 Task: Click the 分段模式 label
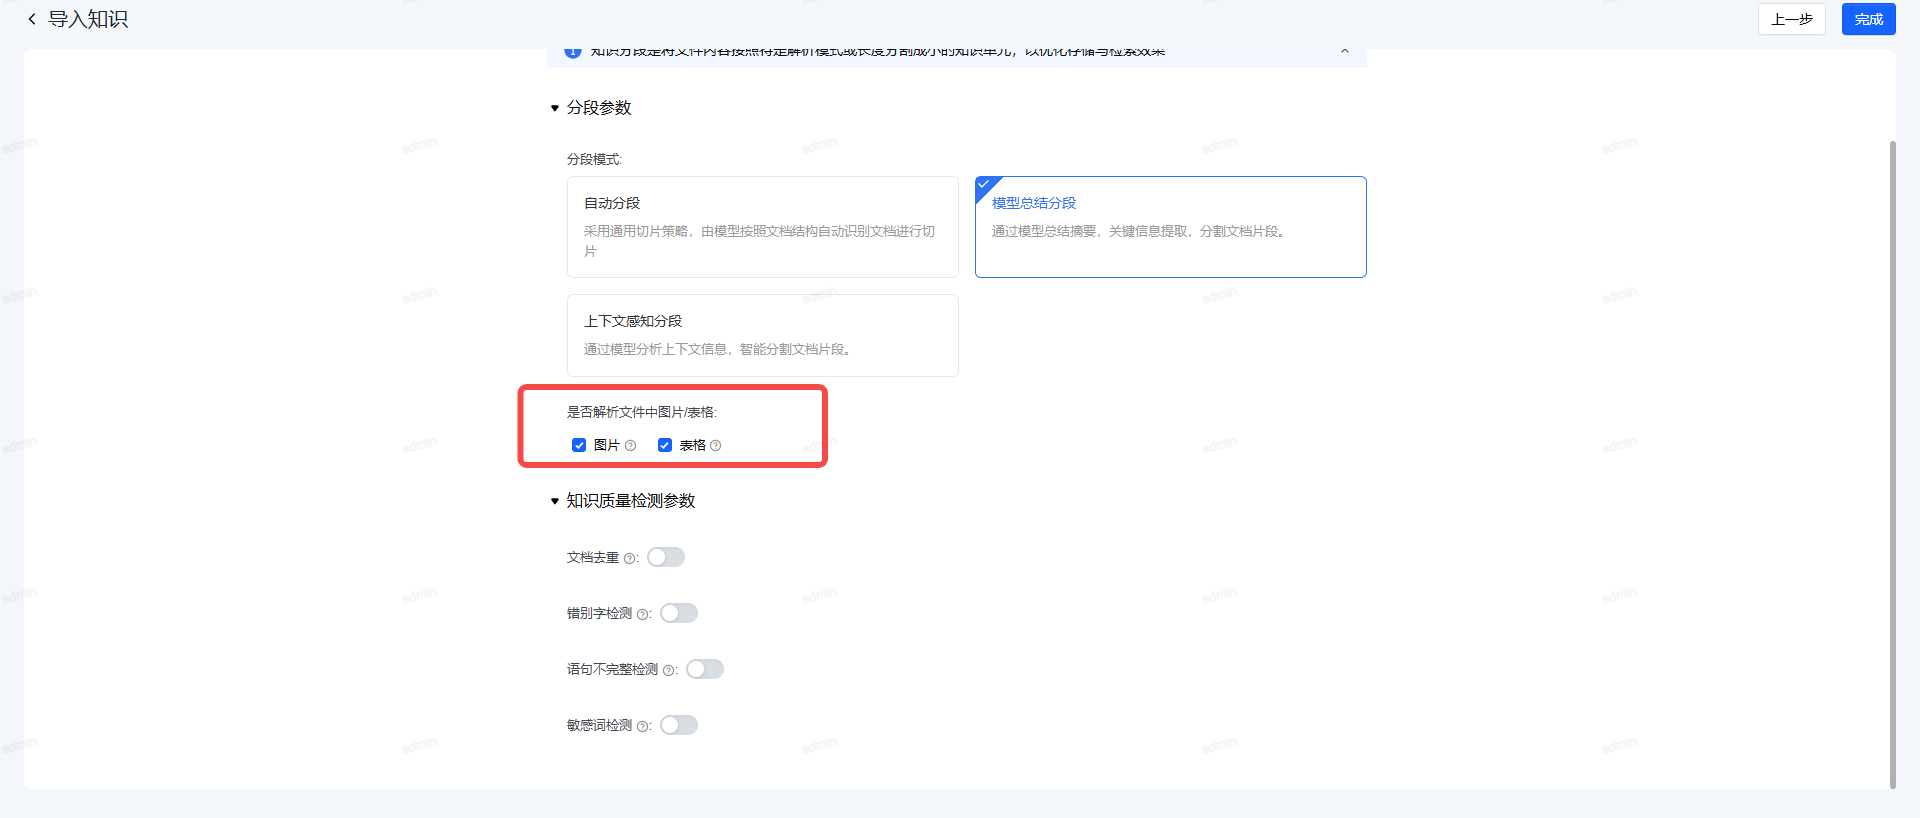click(594, 159)
